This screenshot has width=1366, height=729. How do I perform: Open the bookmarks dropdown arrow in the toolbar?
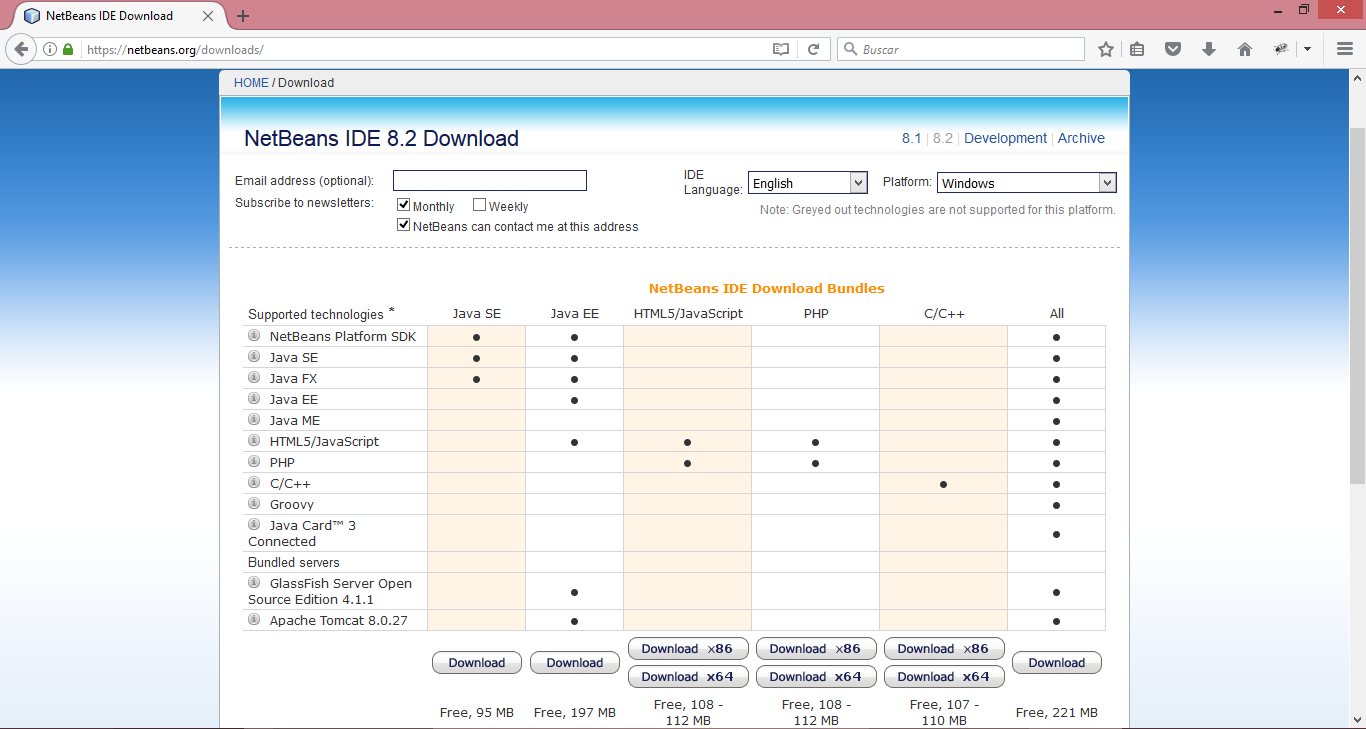click(1306, 48)
